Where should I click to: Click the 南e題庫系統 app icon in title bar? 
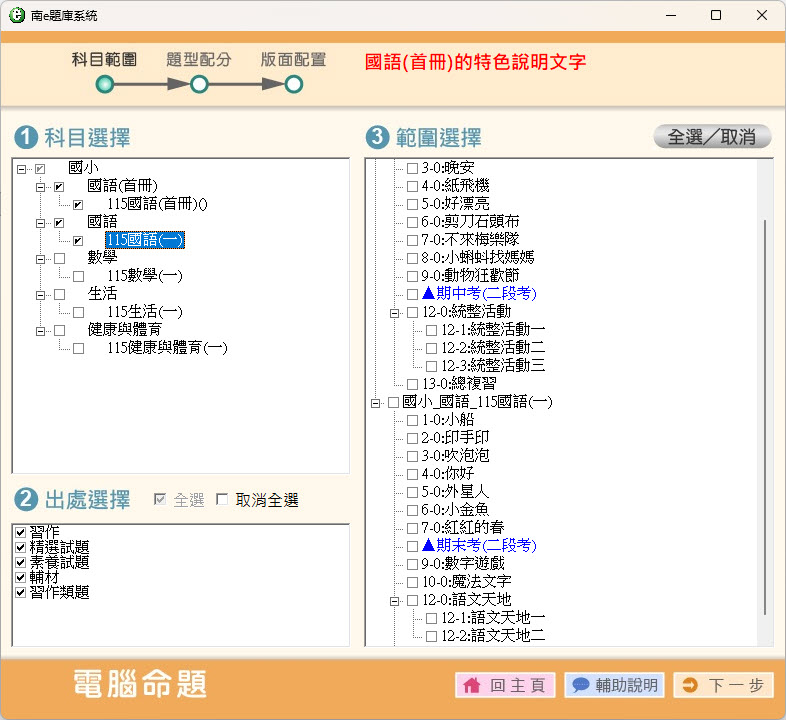(x=17, y=15)
